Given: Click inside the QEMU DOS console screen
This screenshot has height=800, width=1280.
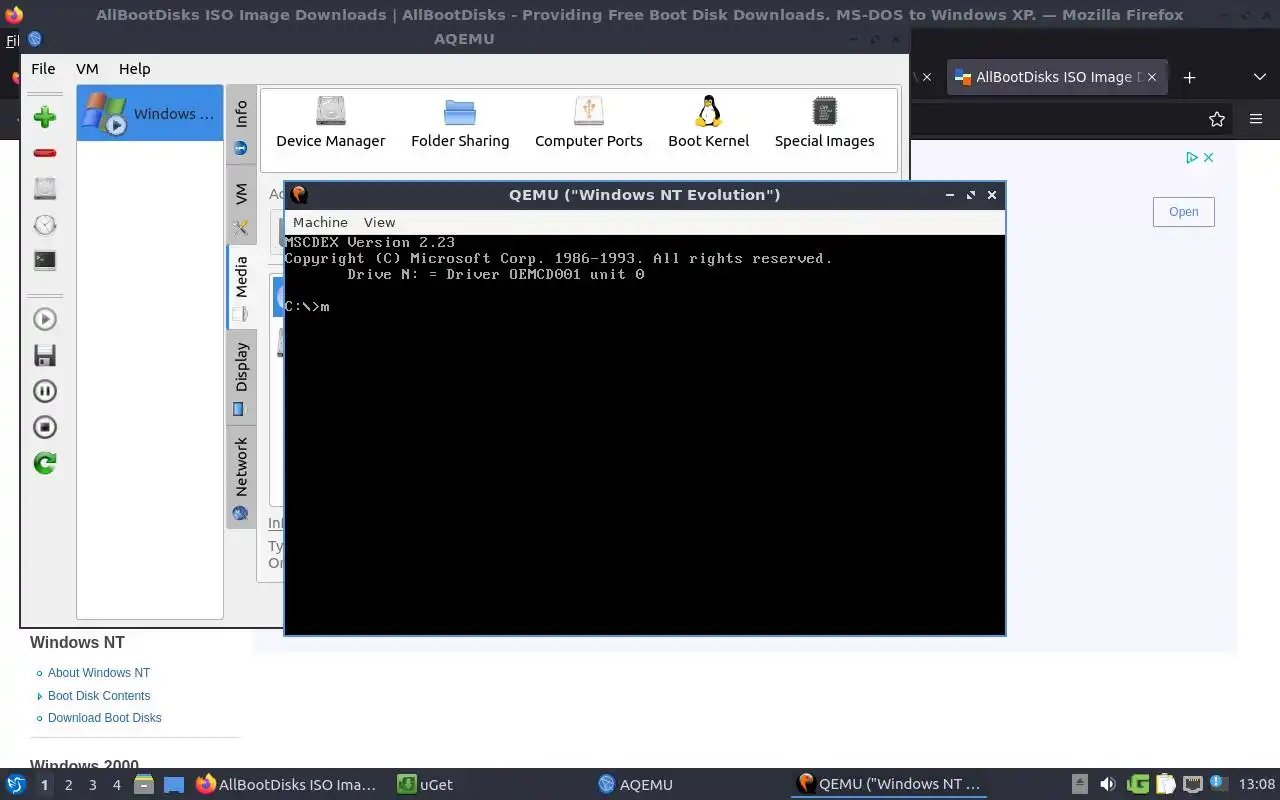Looking at the screenshot, I should pyautogui.click(x=645, y=434).
